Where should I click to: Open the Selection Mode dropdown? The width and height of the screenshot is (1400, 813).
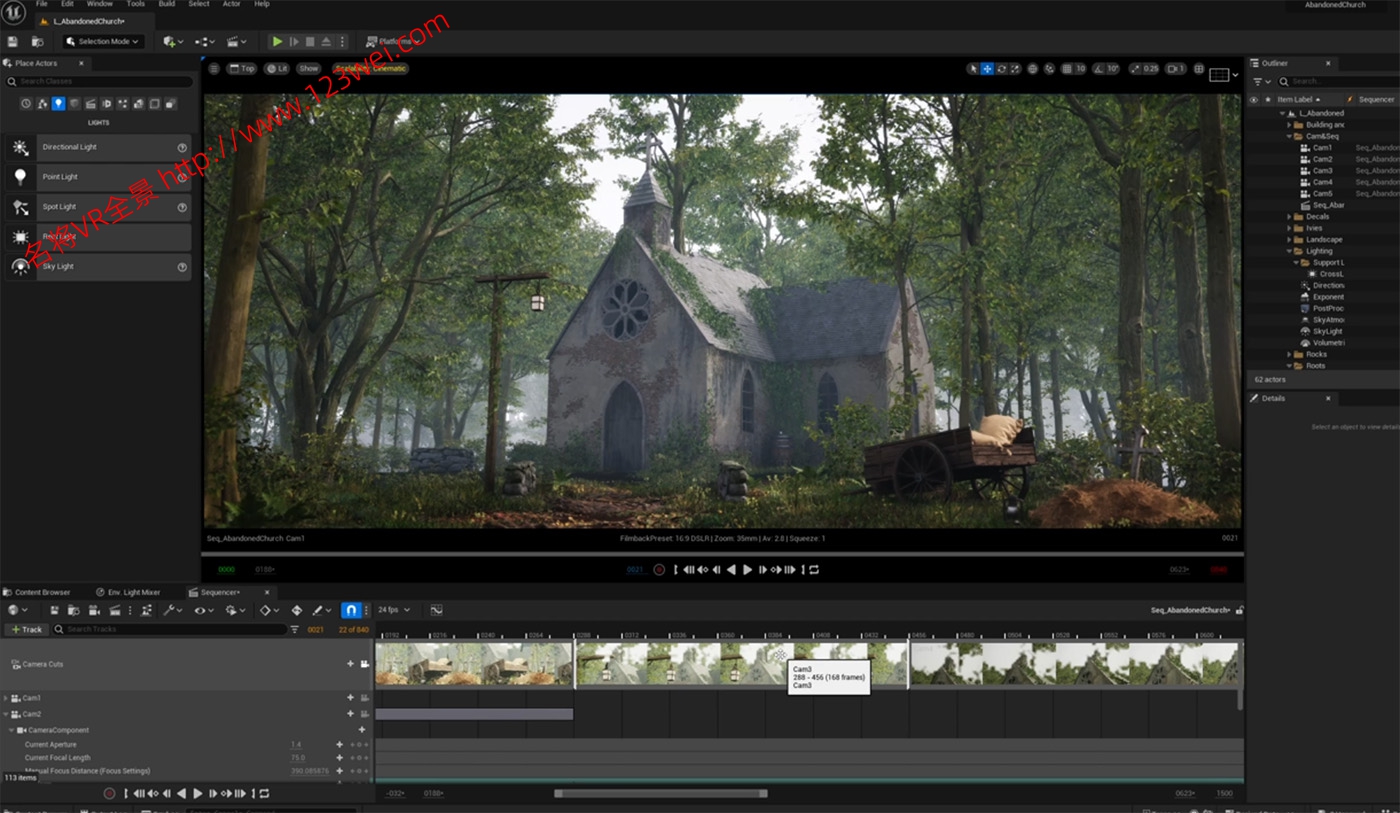103,42
